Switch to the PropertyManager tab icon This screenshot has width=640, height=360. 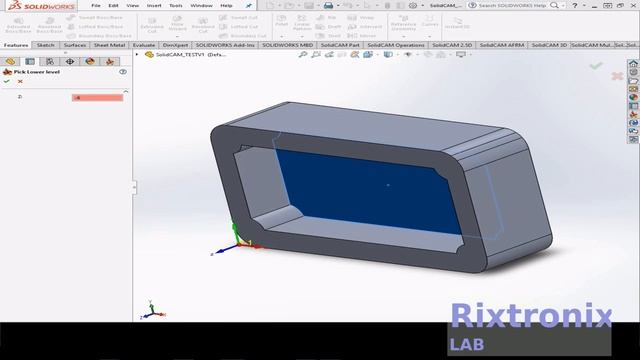click(30, 61)
